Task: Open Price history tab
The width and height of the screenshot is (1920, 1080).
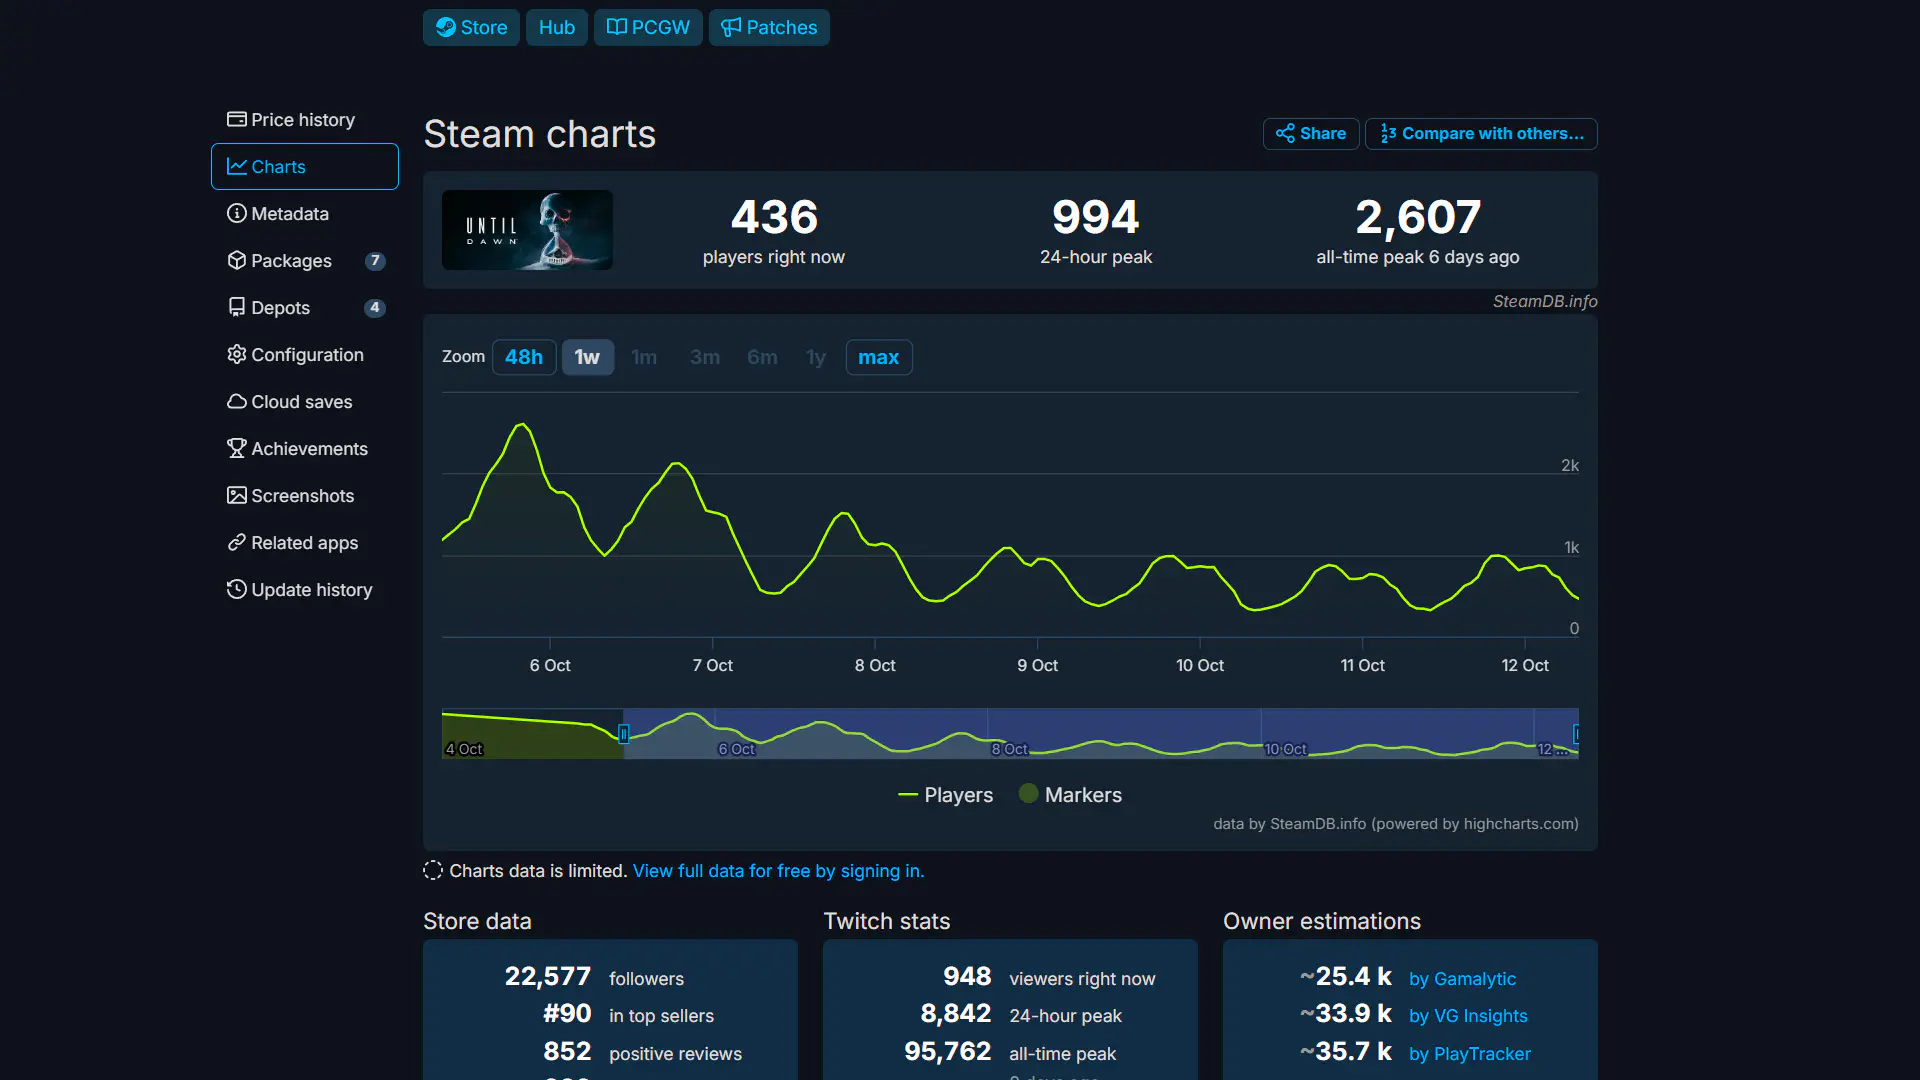Action: click(305, 119)
